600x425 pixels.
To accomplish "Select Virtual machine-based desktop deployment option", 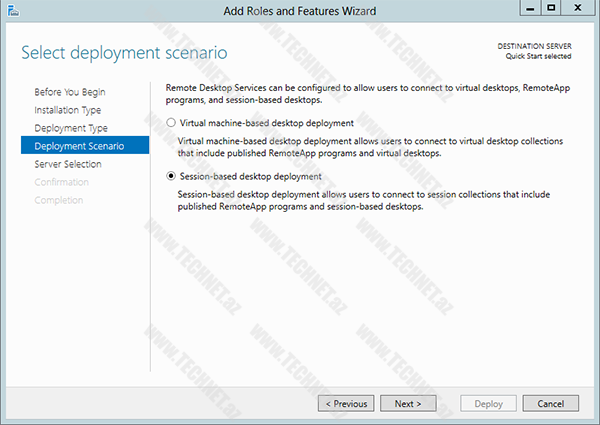I will pos(171,123).
